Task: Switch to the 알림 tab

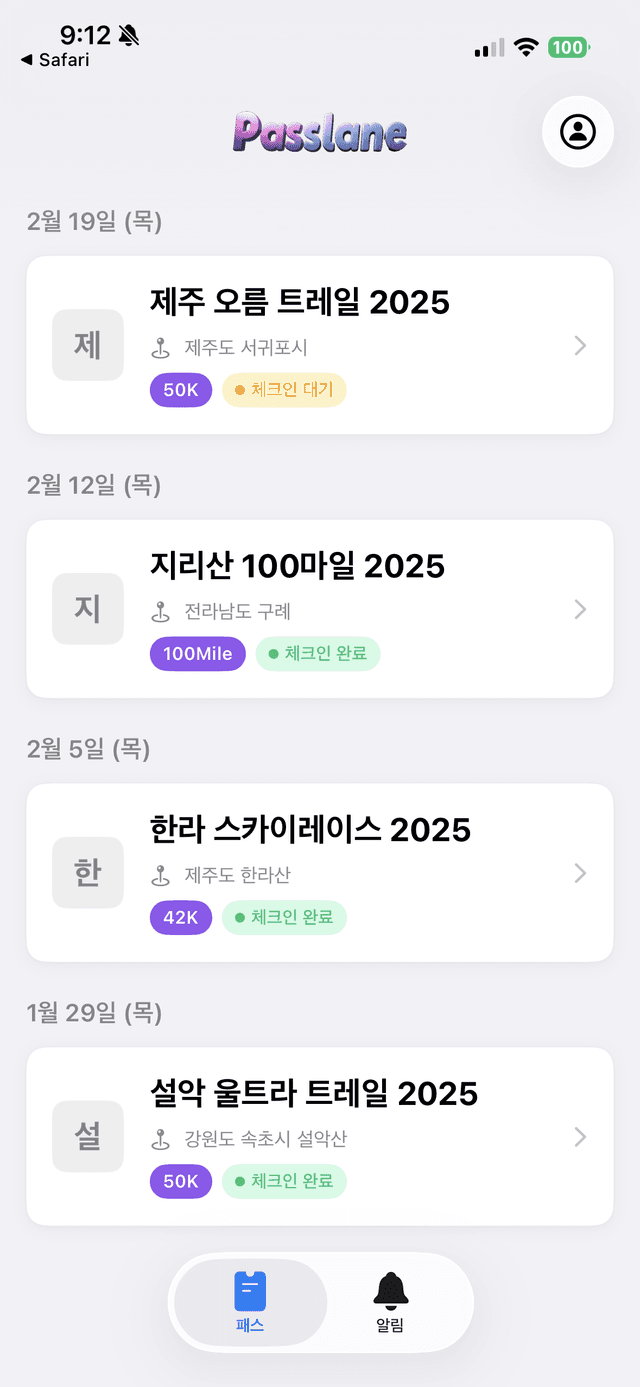Action: click(390, 1303)
